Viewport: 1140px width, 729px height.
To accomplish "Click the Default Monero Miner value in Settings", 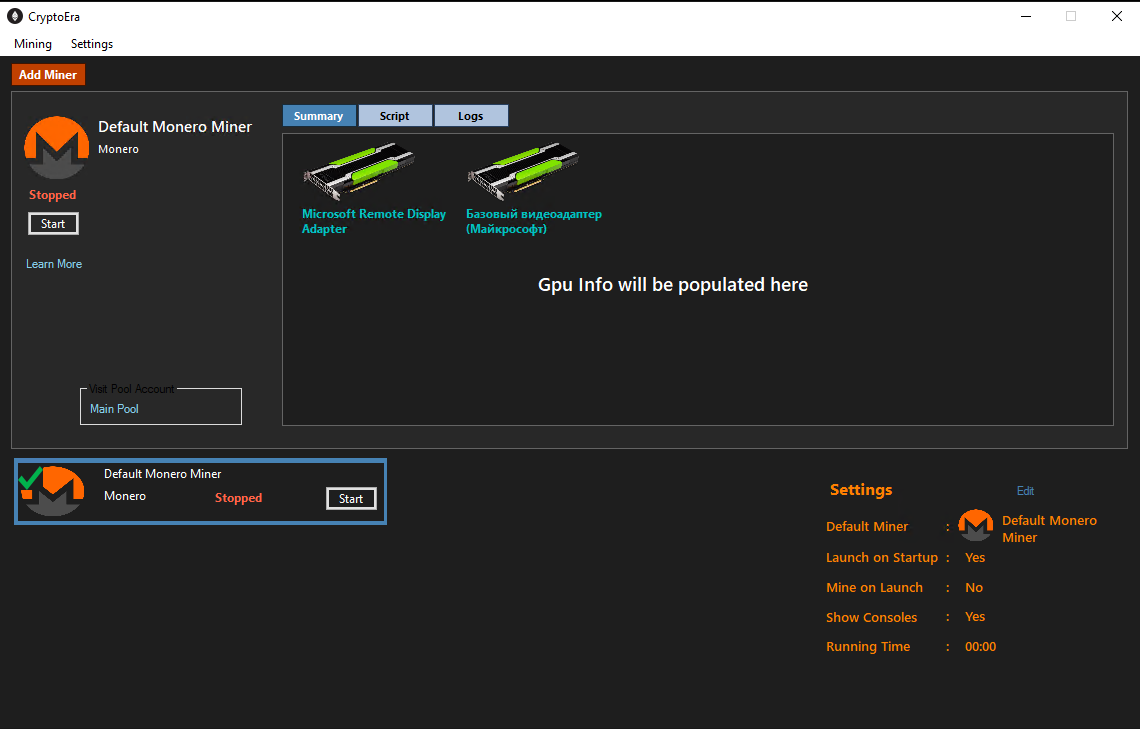I will point(1049,528).
